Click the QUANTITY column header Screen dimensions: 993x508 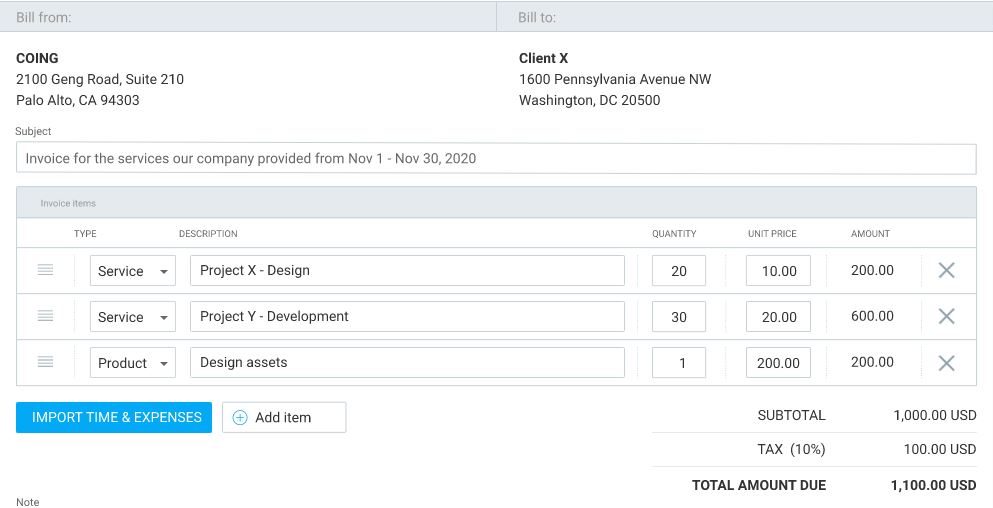pos(674,234)
